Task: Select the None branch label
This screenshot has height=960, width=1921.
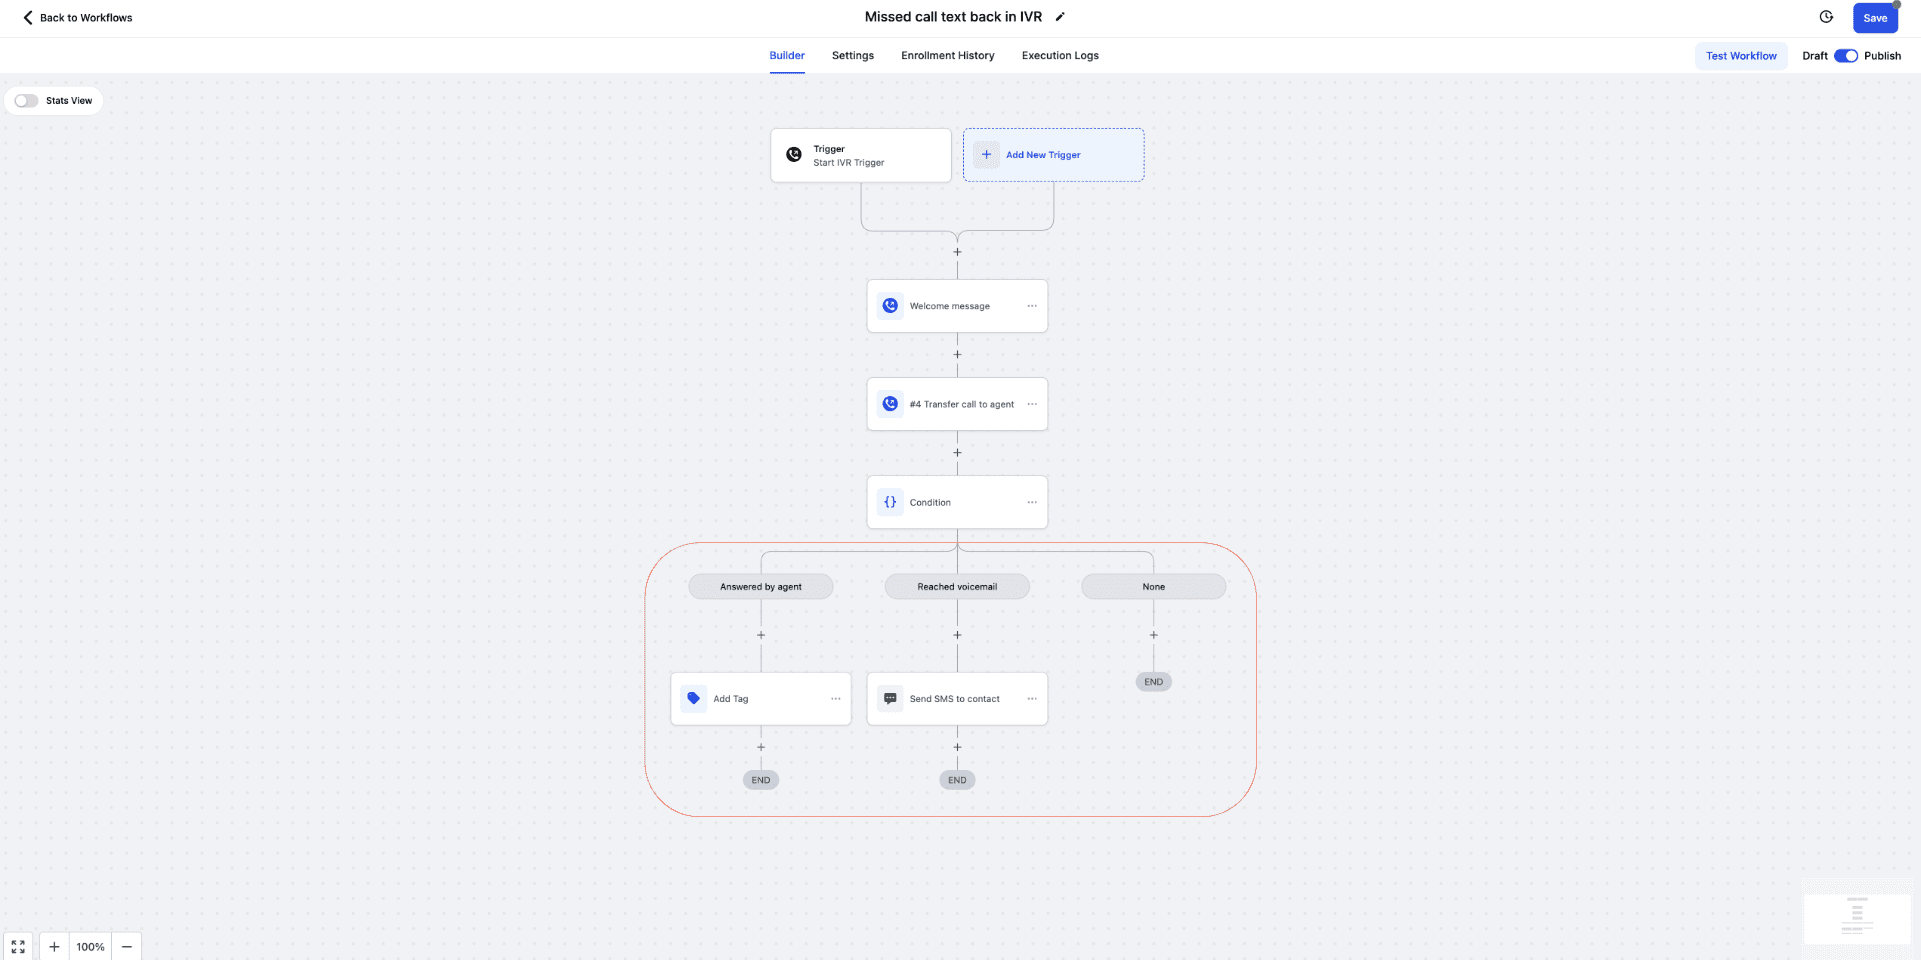Action: 1154,587
